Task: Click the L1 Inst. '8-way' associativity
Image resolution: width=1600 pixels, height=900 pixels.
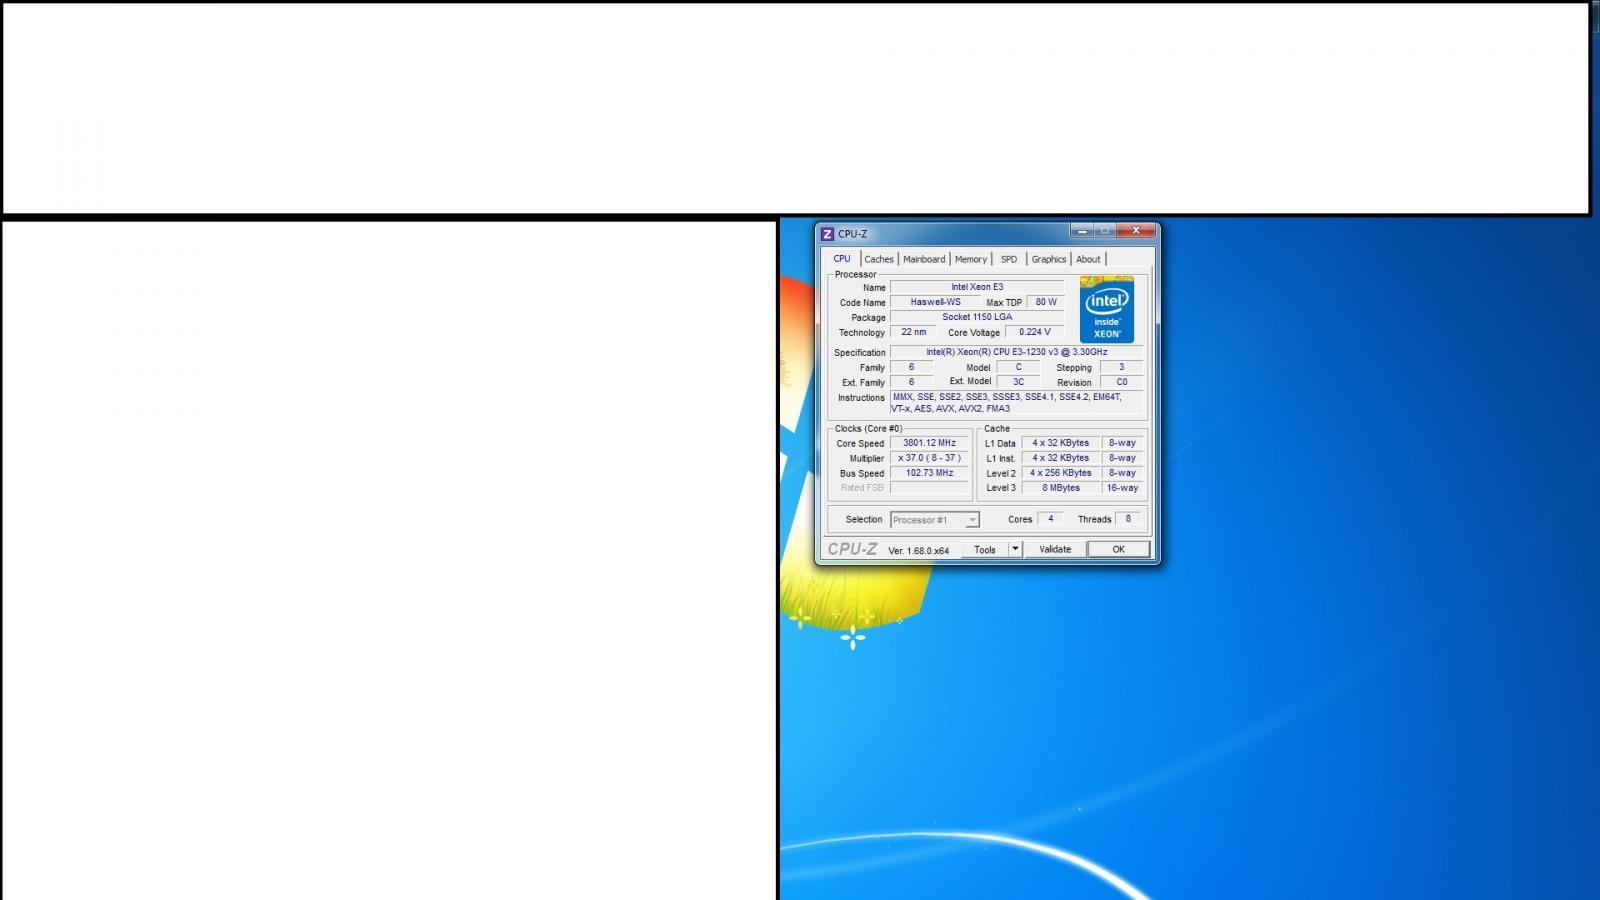Action: (1122, 458)
